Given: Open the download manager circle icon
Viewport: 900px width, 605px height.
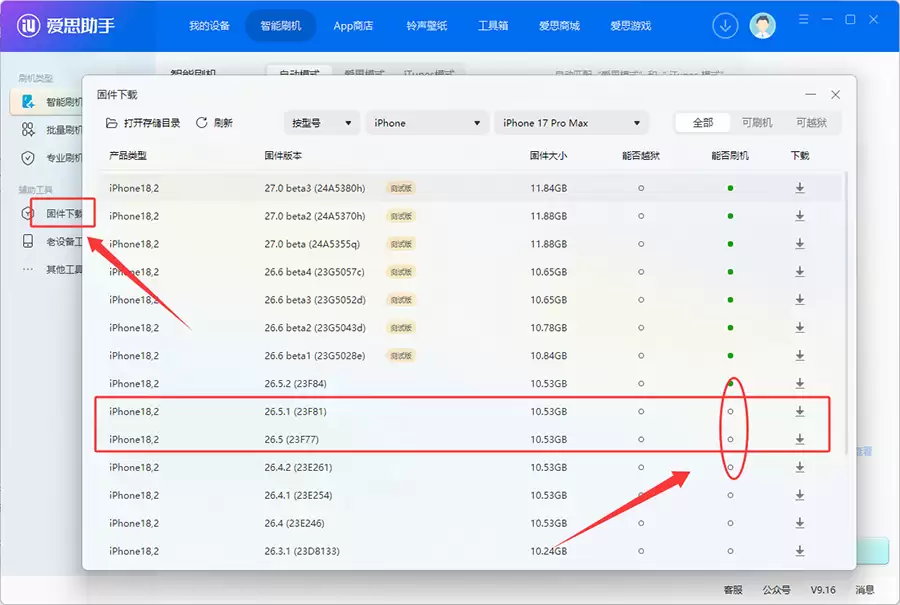Looking at the screenshot, I should (x=725, y=26).
